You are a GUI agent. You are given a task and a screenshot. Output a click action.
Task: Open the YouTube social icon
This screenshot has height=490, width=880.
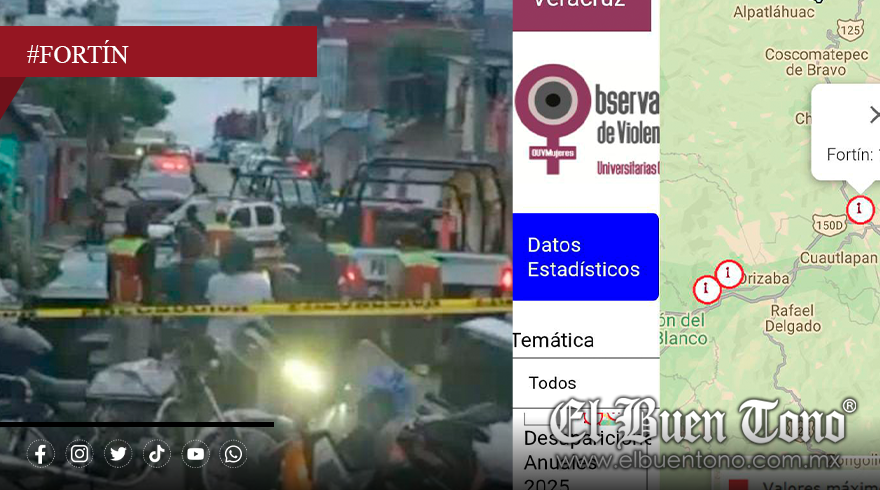tap(195, 454)
